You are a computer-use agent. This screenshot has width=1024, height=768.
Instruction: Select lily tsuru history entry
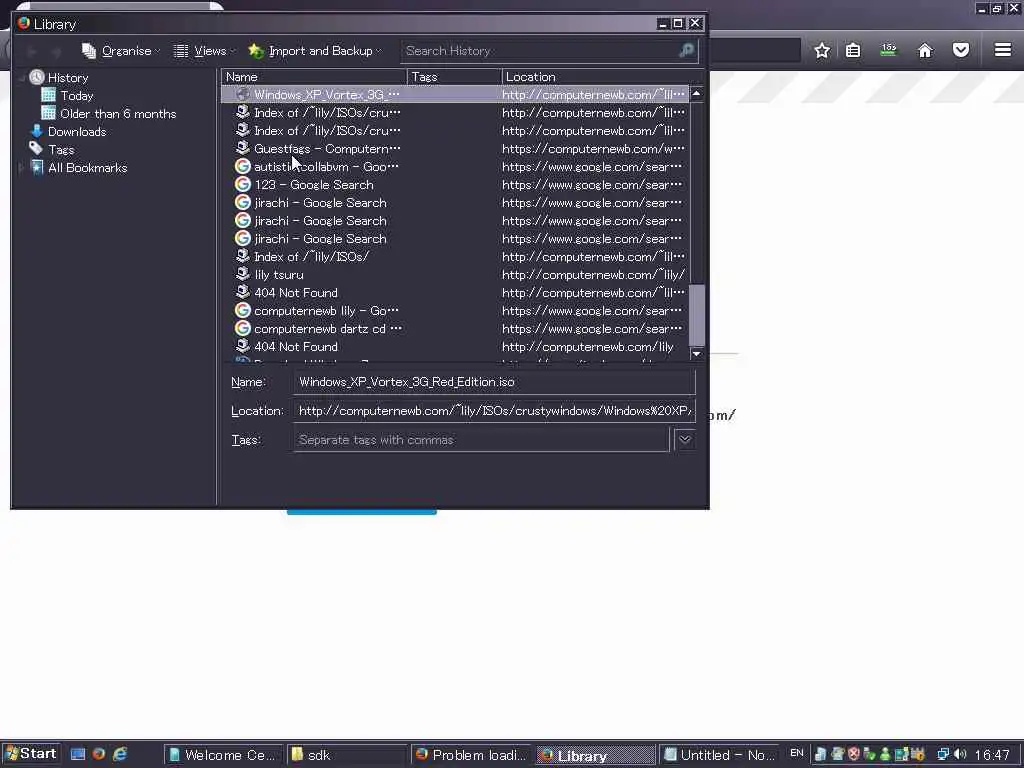[x=455, y=275]
